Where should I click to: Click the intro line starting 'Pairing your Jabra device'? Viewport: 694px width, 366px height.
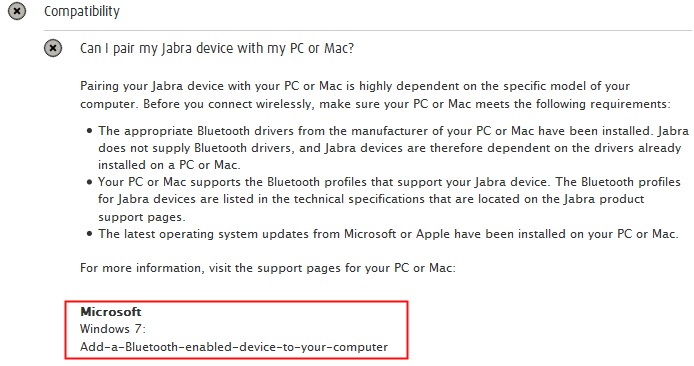coord(355,86)
